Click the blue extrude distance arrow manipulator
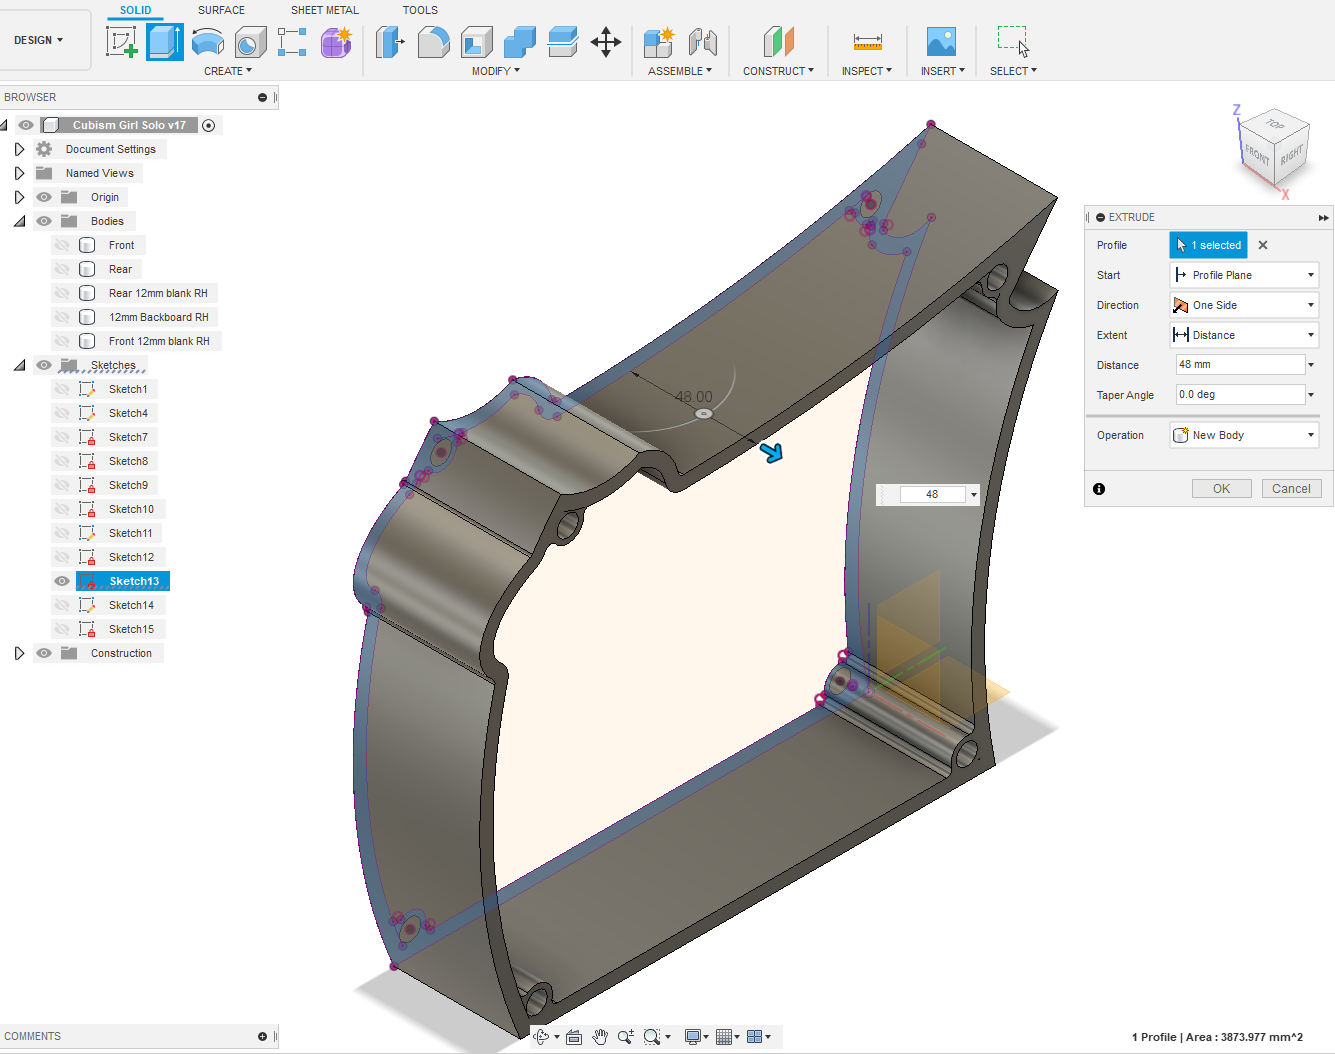 pos(771,453)
